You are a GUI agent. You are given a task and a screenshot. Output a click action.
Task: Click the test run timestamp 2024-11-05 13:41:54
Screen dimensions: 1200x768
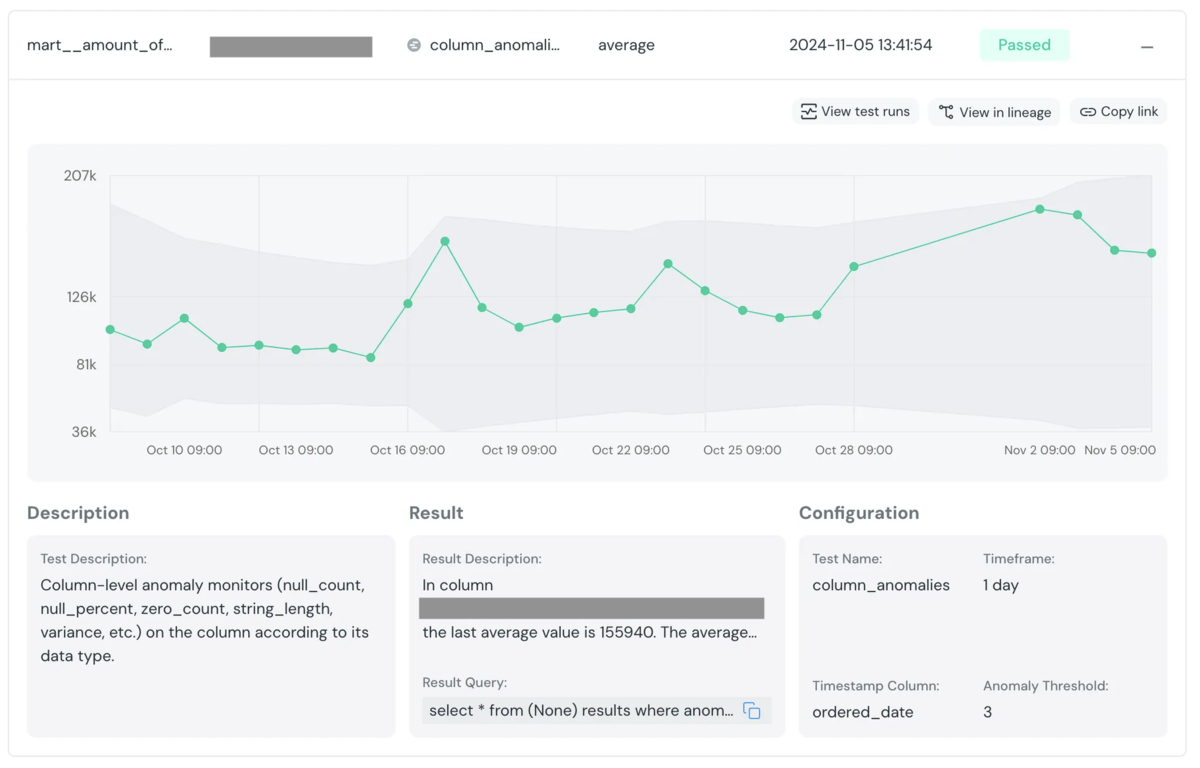[860, 45]
